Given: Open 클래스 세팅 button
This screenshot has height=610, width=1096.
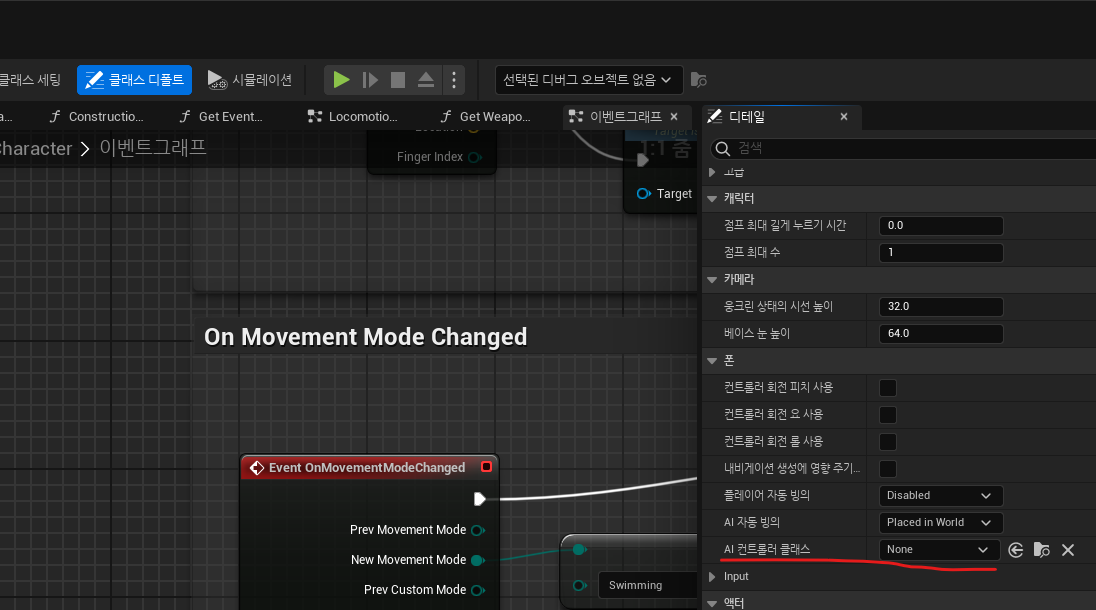Looking at the screenshot, I should 30,80.
